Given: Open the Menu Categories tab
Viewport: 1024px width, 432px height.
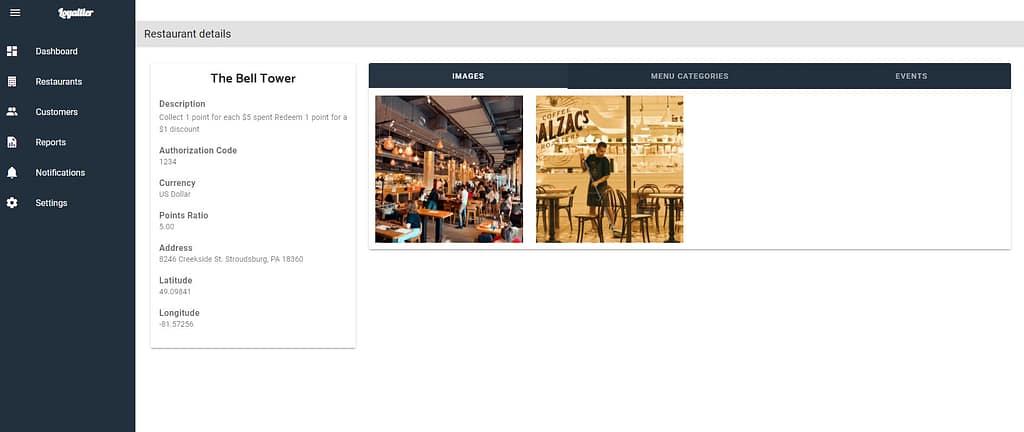Looking at the screenshot, I should click(x=689, y=76).
